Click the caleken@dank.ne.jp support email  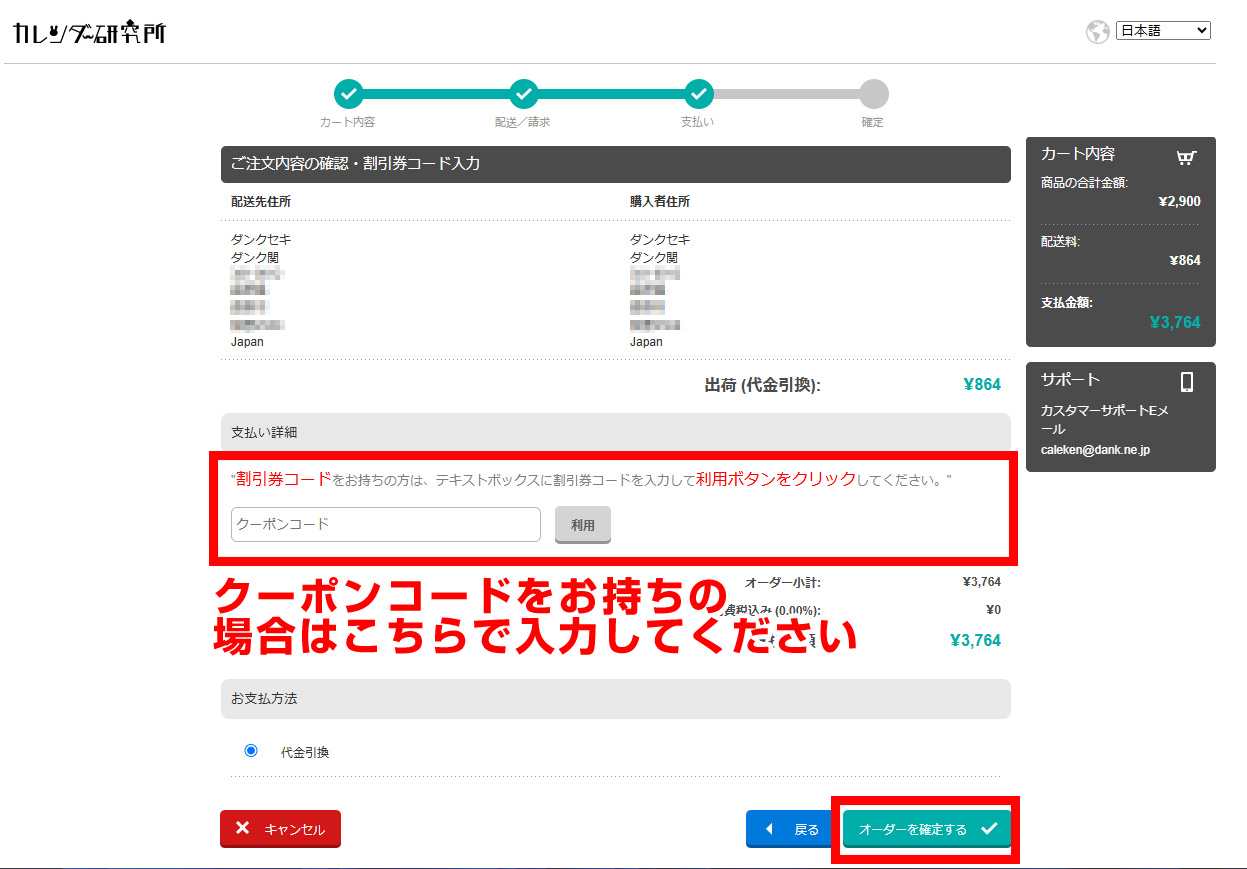click(x=1095, y=450)
